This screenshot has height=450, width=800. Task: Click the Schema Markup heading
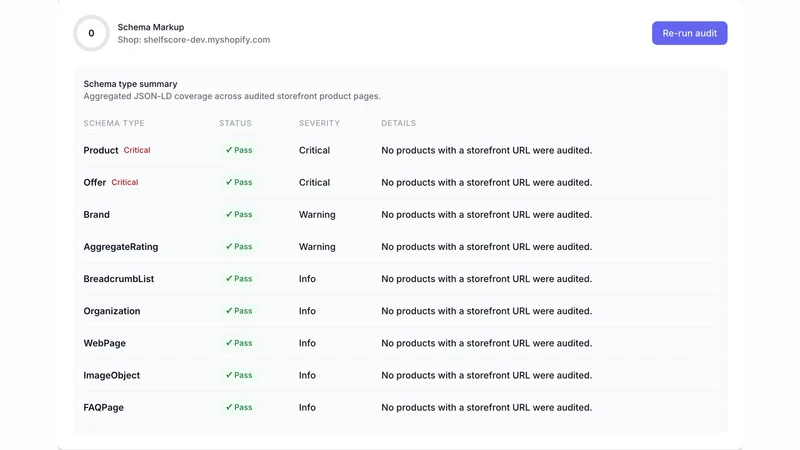tap(151, 27)
